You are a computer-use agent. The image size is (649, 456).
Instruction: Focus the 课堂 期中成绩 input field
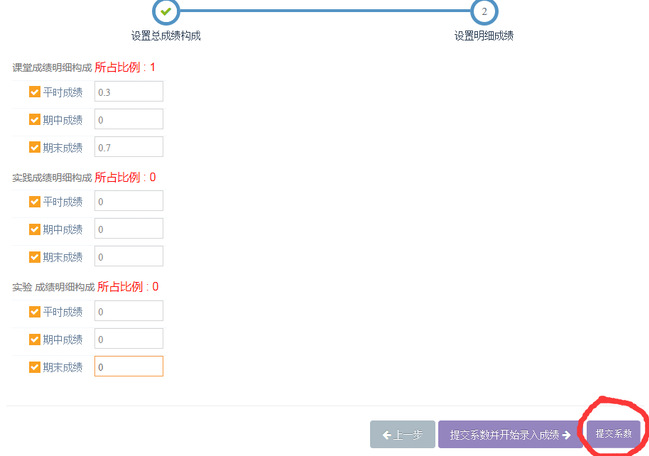[128, 120]
